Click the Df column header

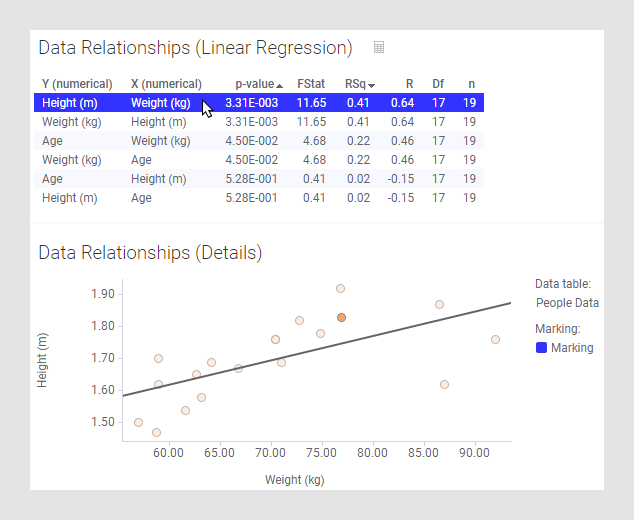(x=438, y=84)
